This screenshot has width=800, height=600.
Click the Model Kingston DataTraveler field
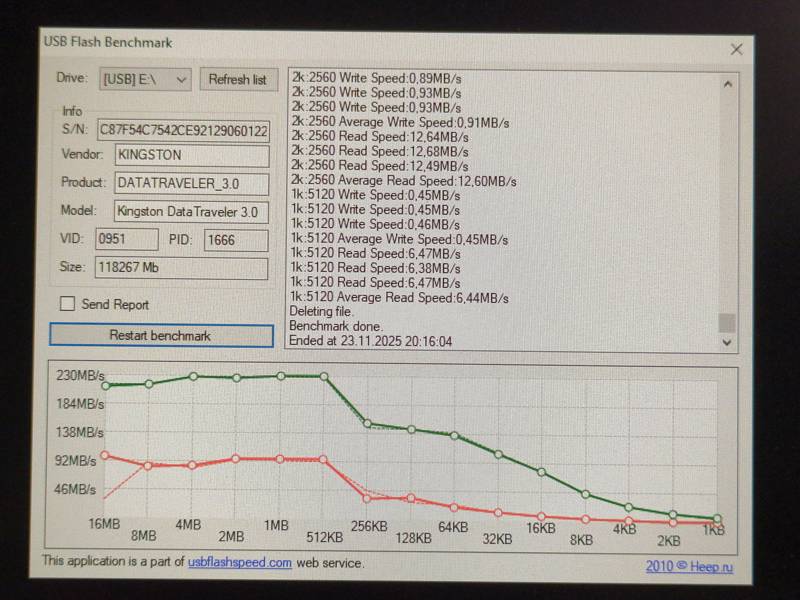(x=191, y=212)
